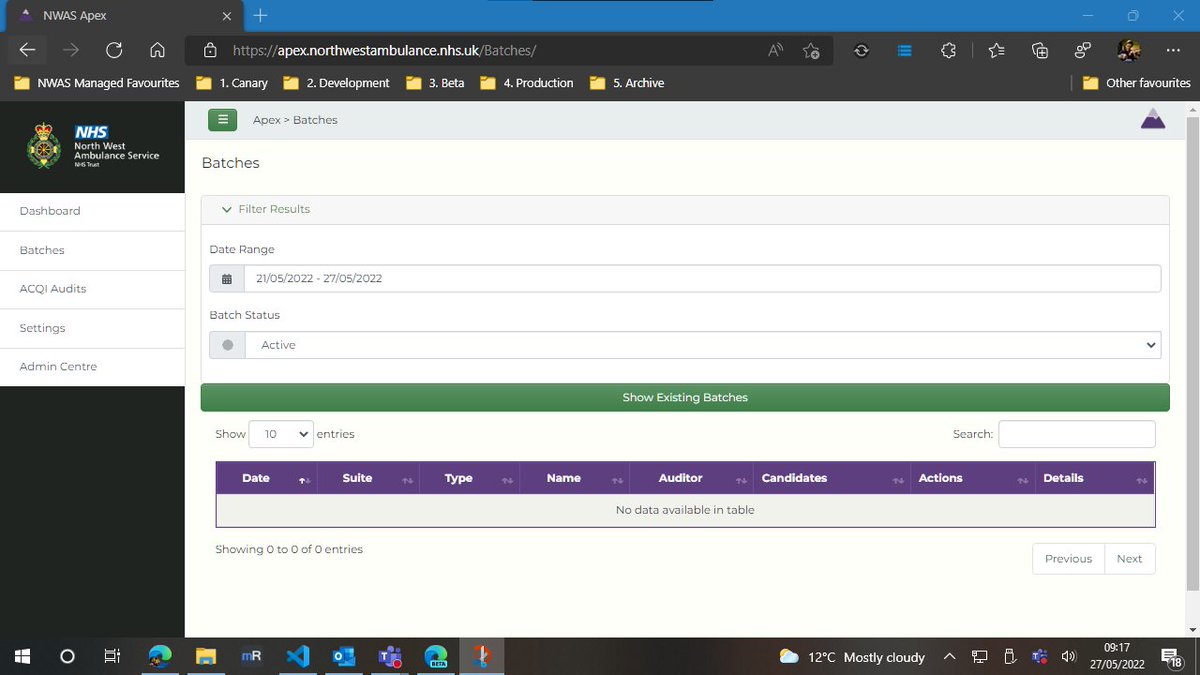This screenshot has height=675, width=1200.
Task: Toggle the green hamburger menu button
Action: 222,119
